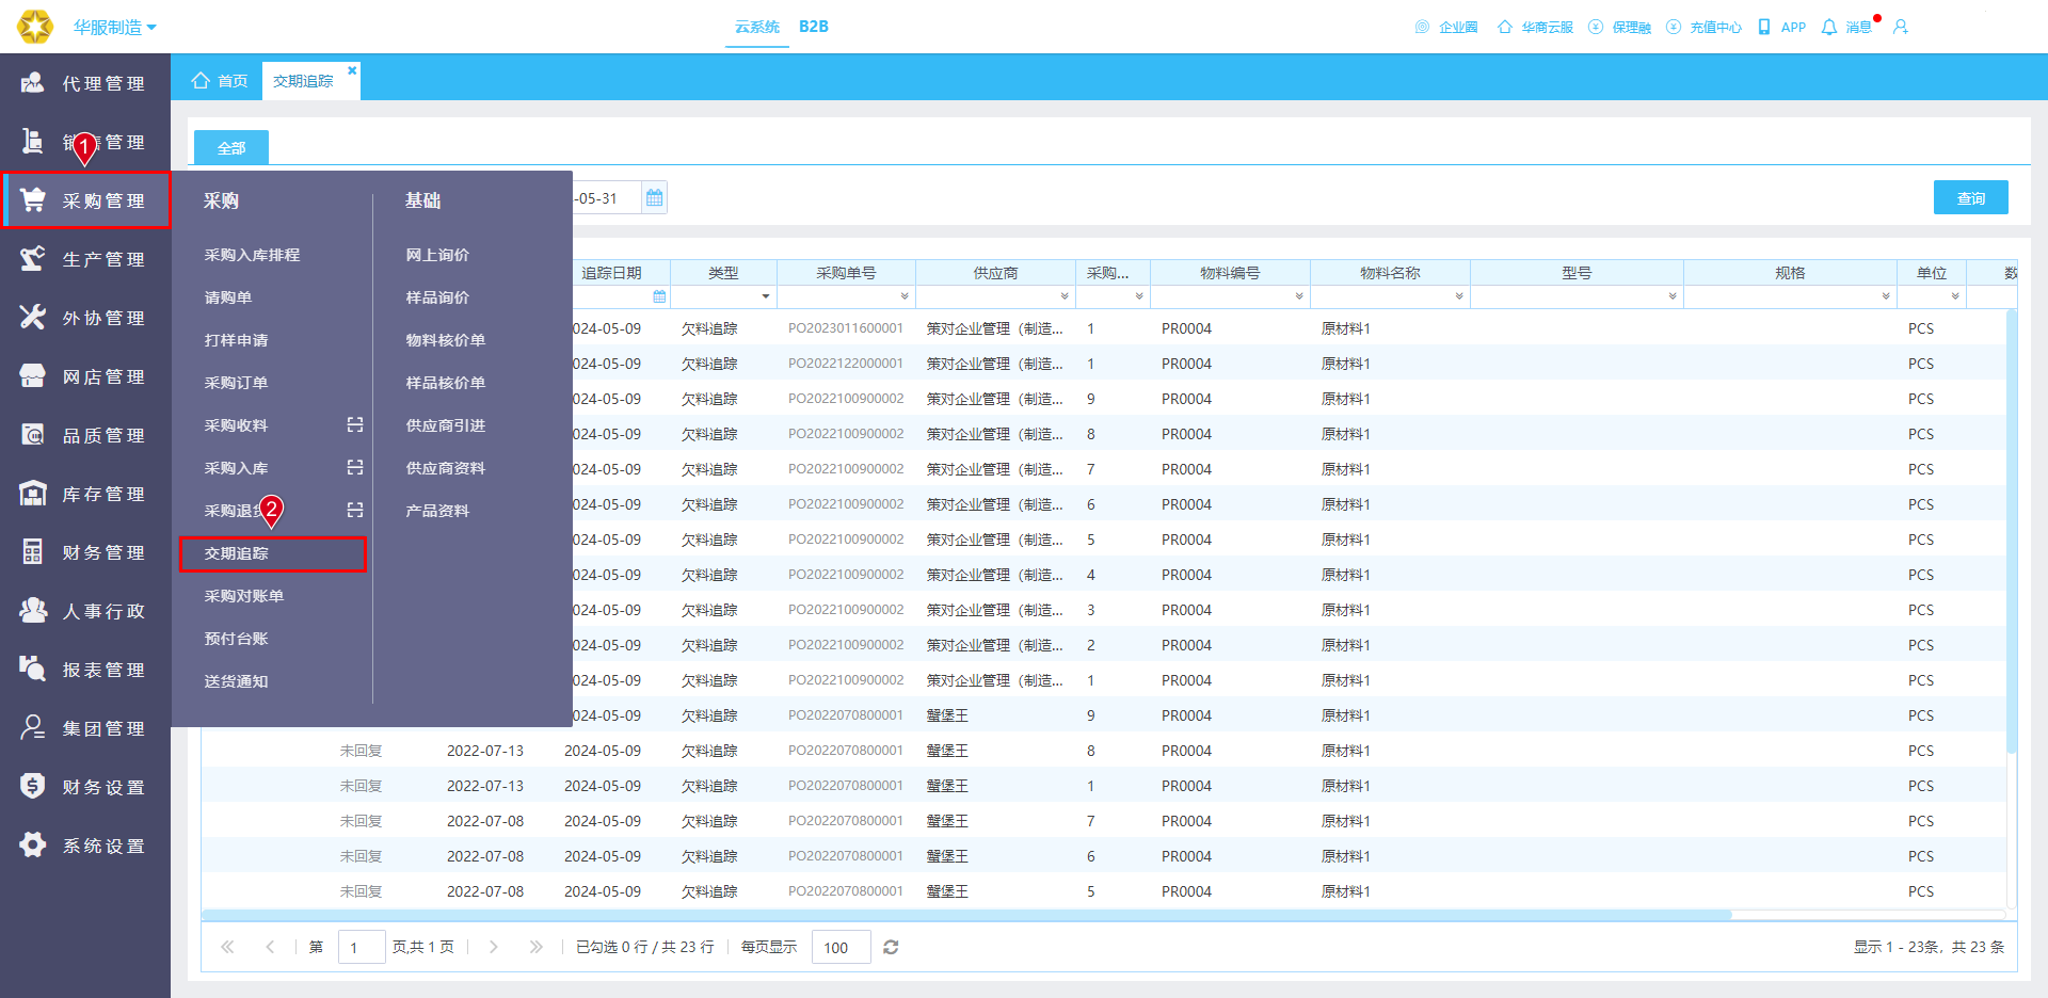Open the 人事行政 sidebar module
Screen dimensions: 2048x998
click(85, 611)
